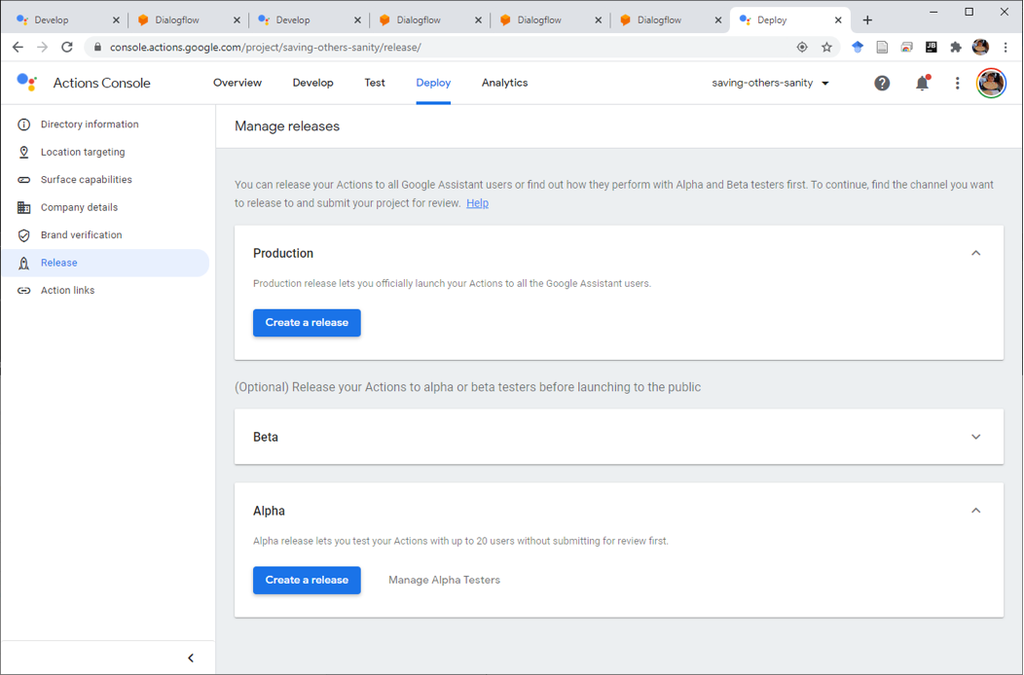Image resolution: width=1024 pixels, height=675 pixels.
Task: Click Manage Alpha Testers
Action: click(x=444, y=580)
